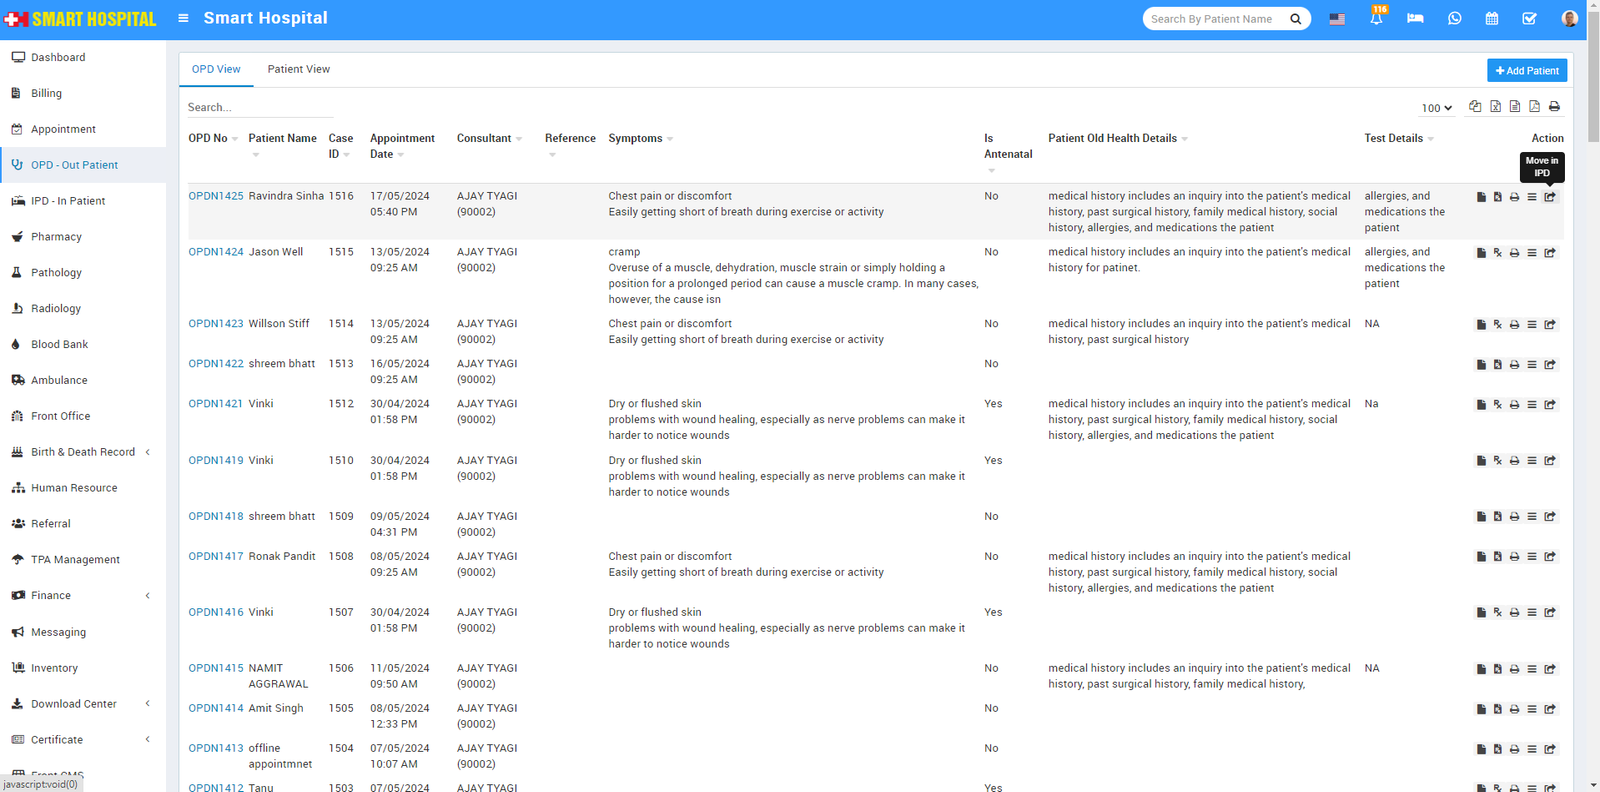Export table as PDF icon
This screenshot has width=1600, height=792.
[x=1534, y=107]
